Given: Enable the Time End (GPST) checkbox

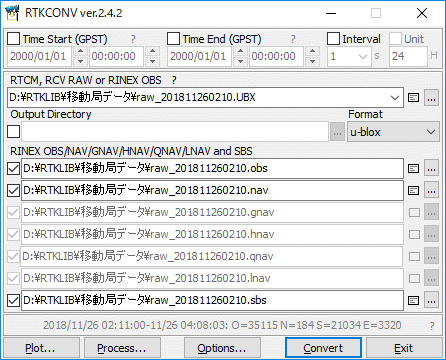Looking at the screenshot, I should point(173,39).
